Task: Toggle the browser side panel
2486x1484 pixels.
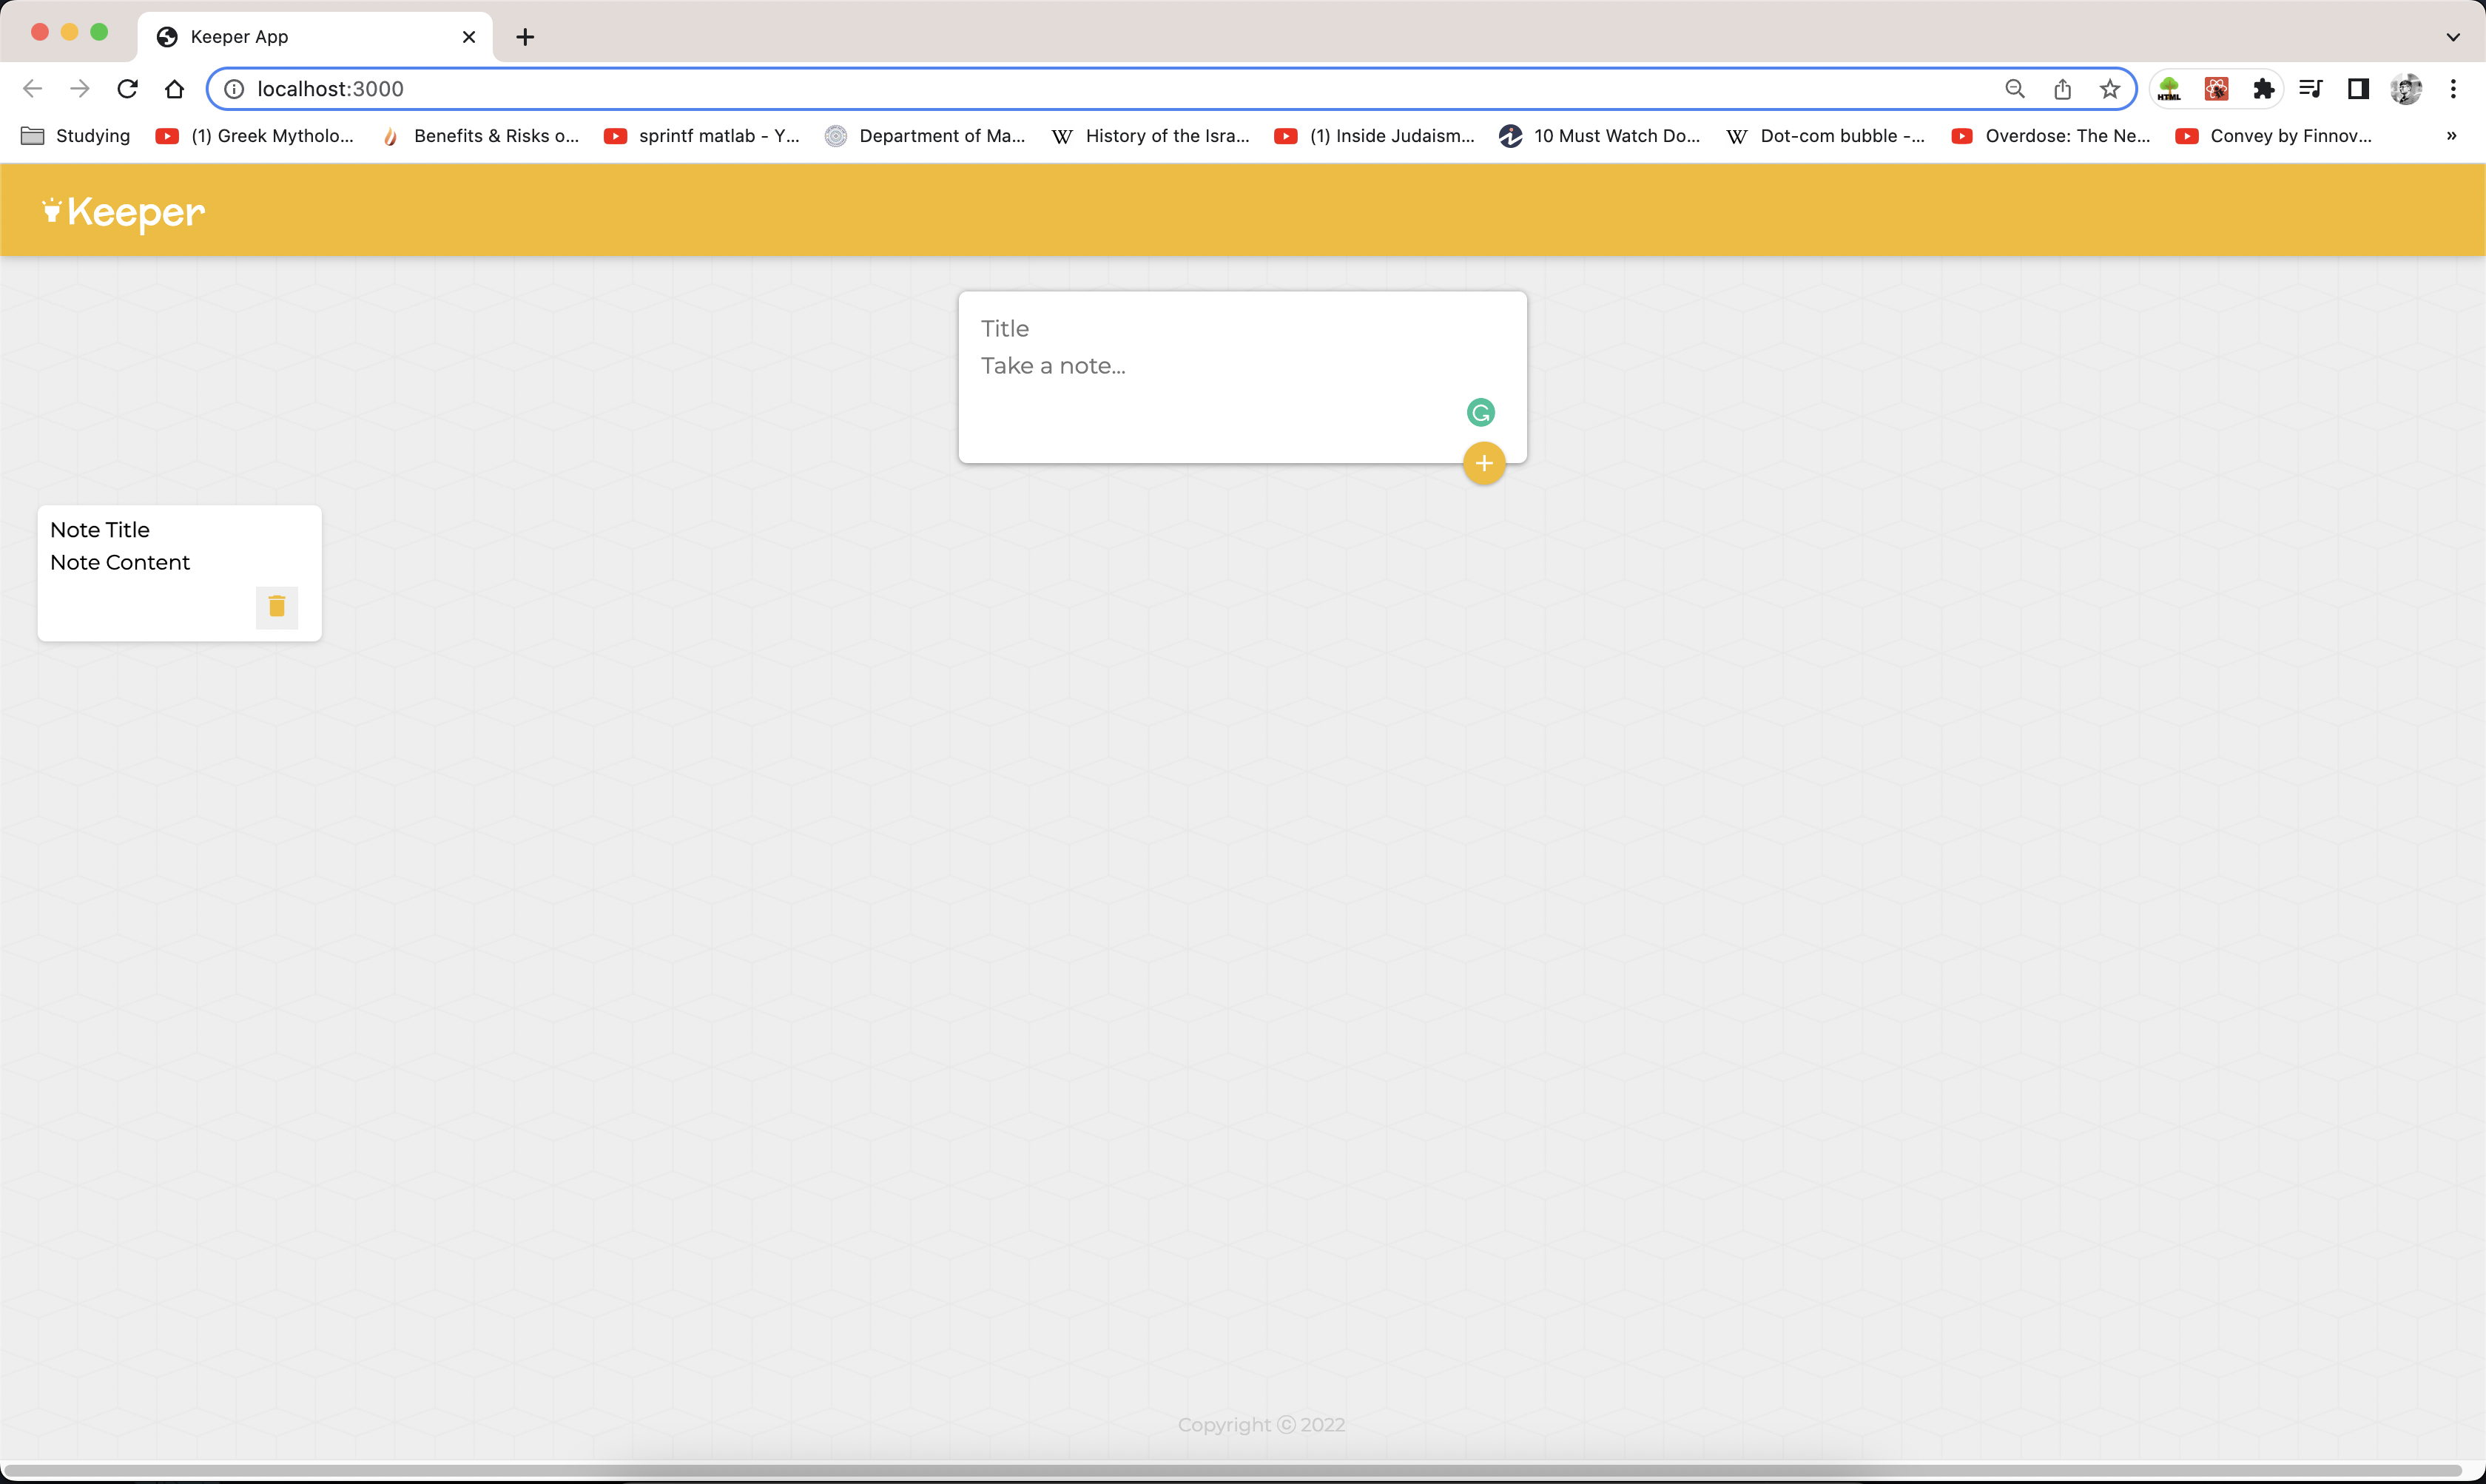Action: click(2358, 89)
